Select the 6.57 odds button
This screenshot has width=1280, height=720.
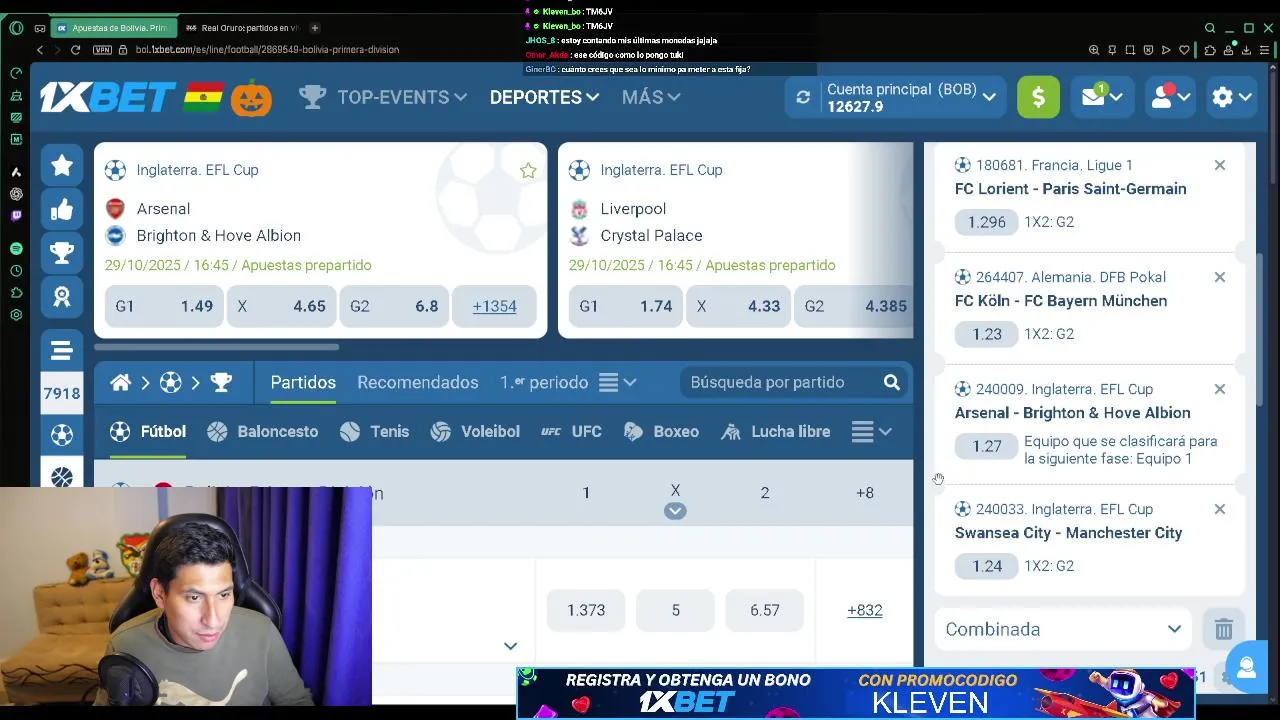click(x=765, y=610)
